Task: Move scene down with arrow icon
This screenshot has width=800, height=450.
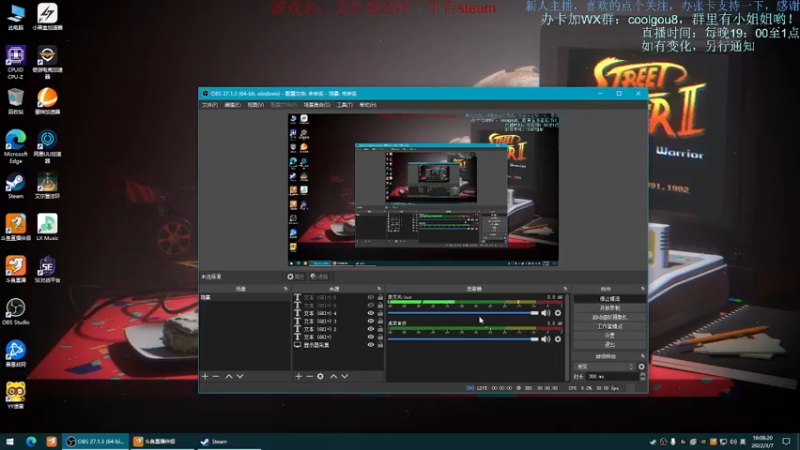Action: pos(240,377)
